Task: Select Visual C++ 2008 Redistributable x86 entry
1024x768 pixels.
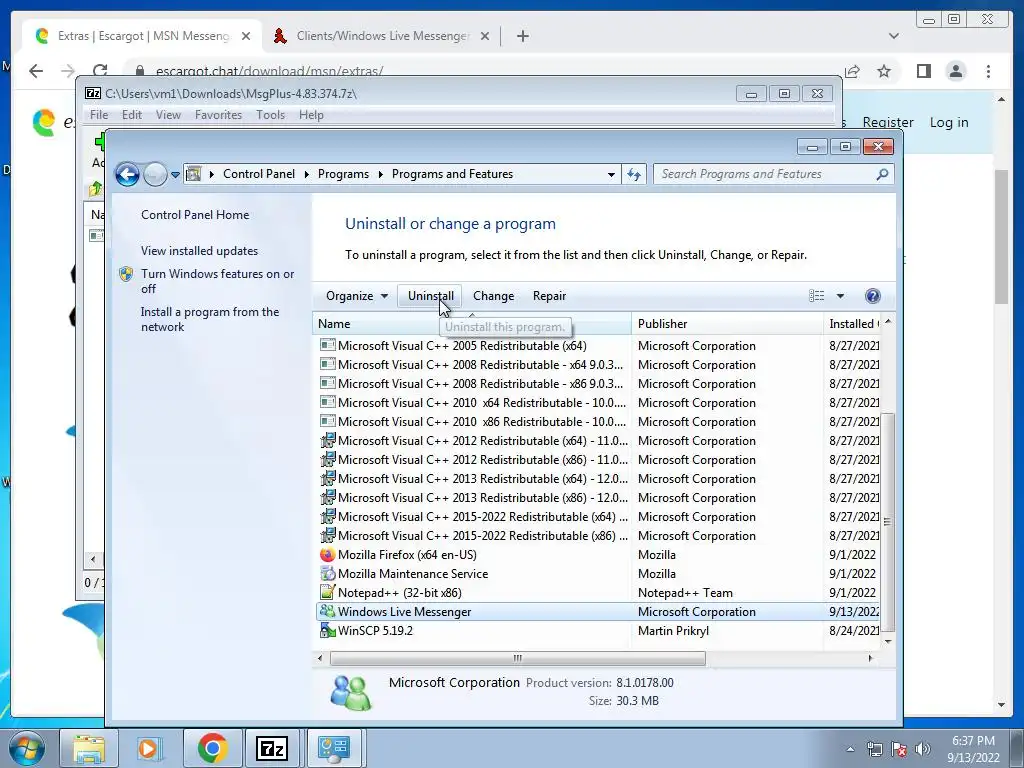Action: 480,383
